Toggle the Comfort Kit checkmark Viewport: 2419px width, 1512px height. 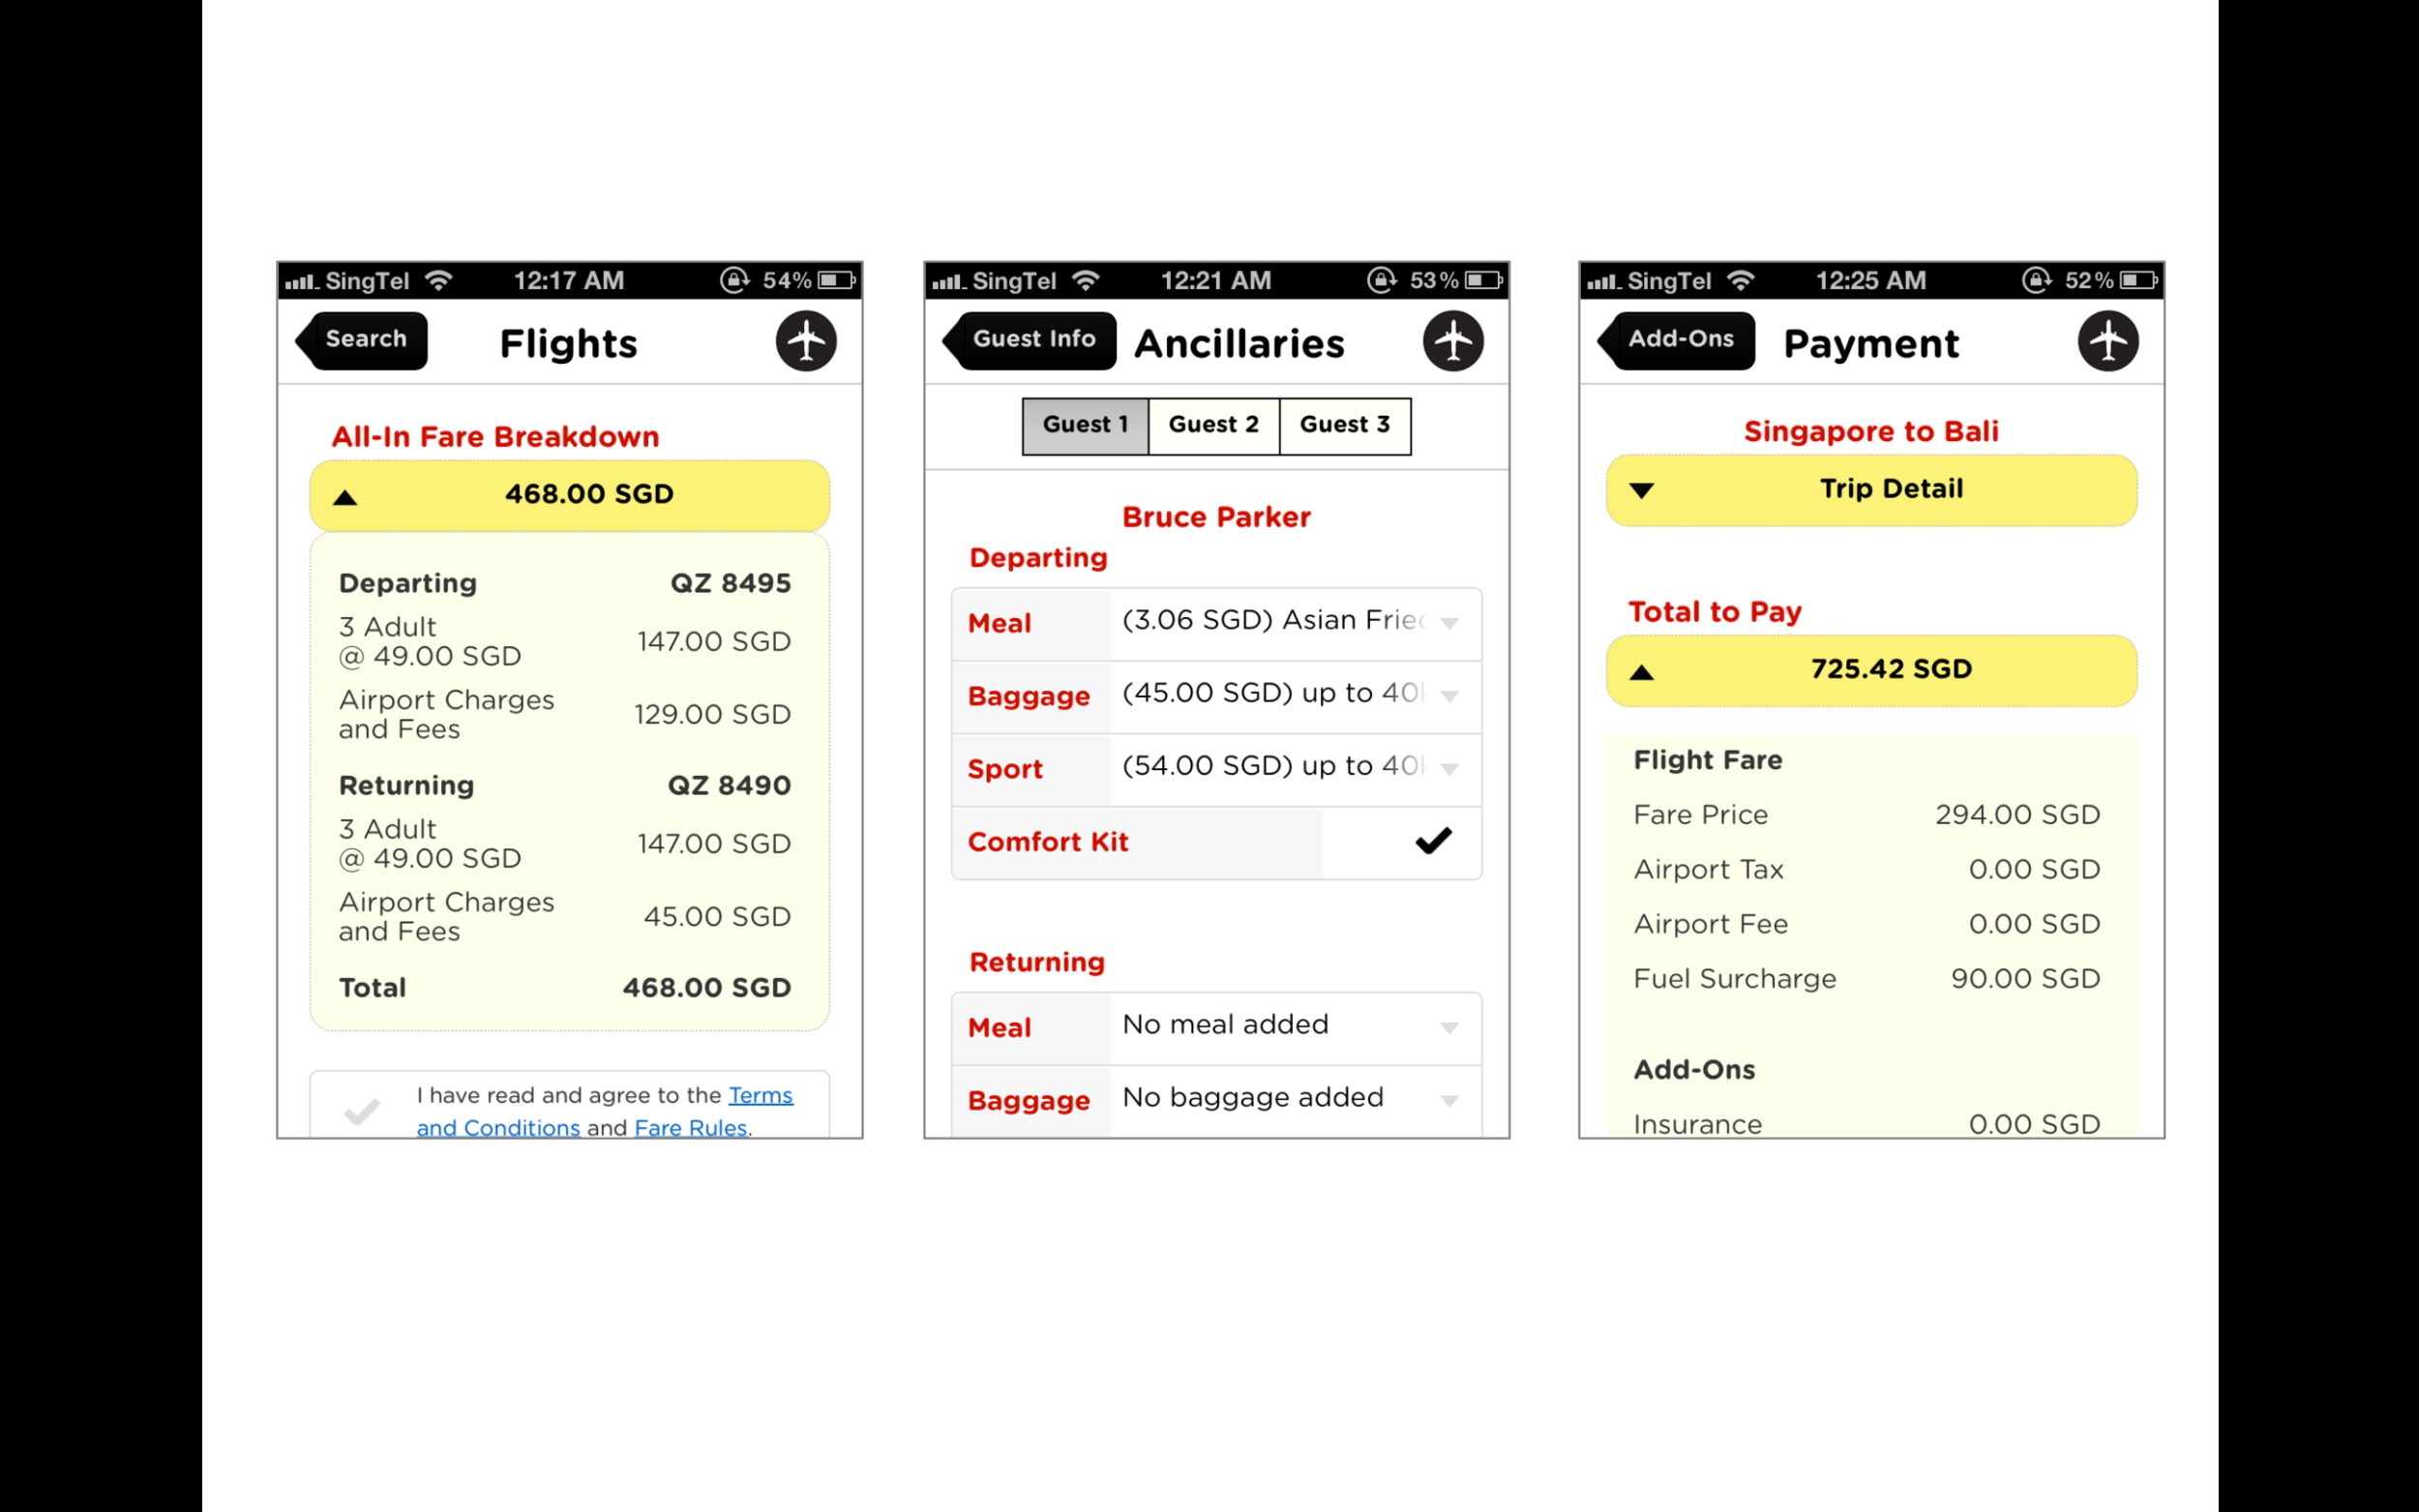(1433, 841)
